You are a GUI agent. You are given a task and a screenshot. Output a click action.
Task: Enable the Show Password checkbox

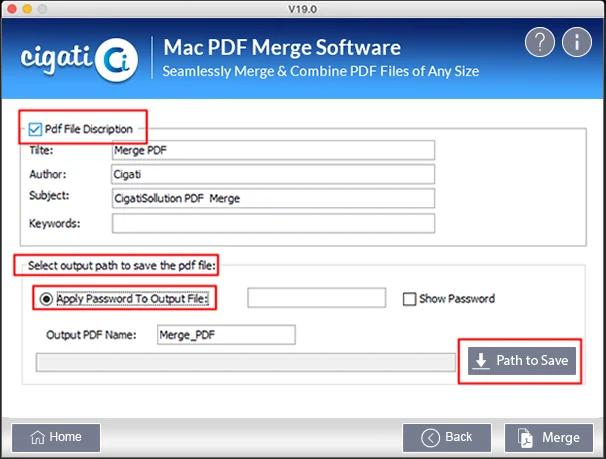tap(409, 299)
